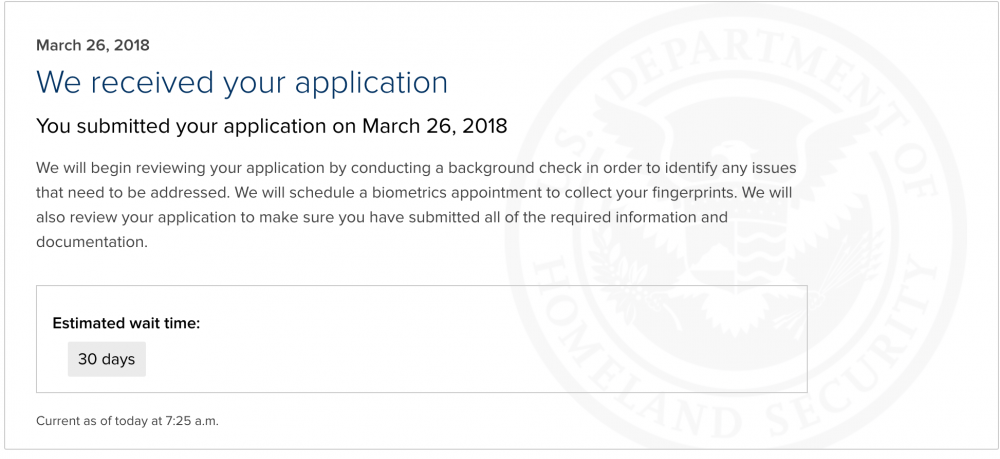1000x459 pixels.
Task: Click the Department of Homeland Security seal watermark
Action: [737, 228]
